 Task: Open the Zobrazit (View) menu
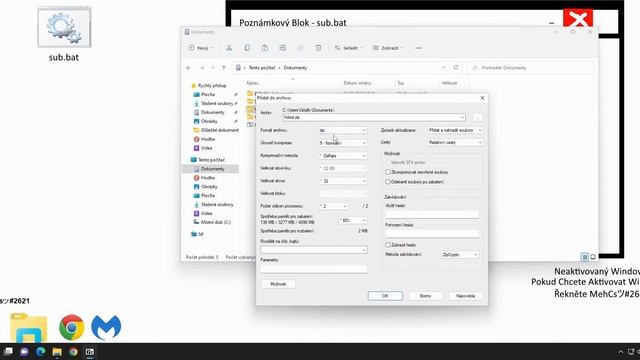pyautogui.click(x=387, y=48)
